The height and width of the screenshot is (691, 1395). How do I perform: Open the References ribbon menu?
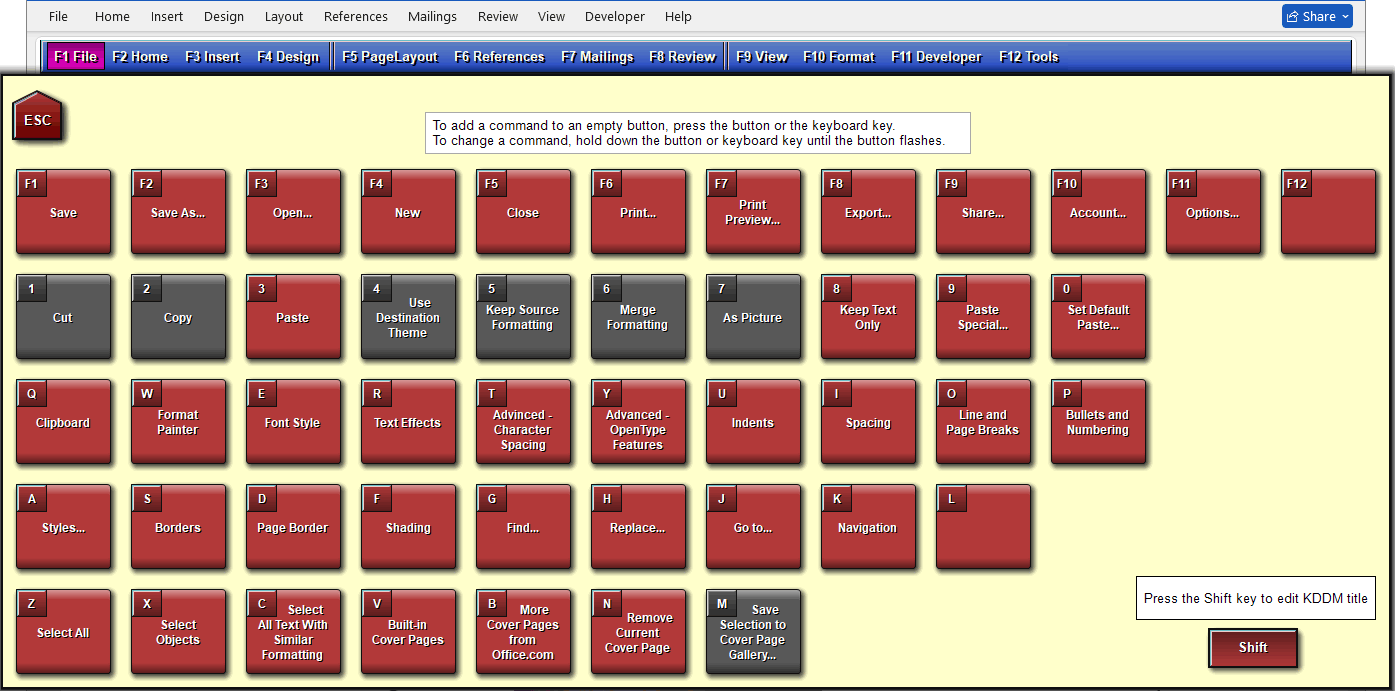click(x=356, y=16)
